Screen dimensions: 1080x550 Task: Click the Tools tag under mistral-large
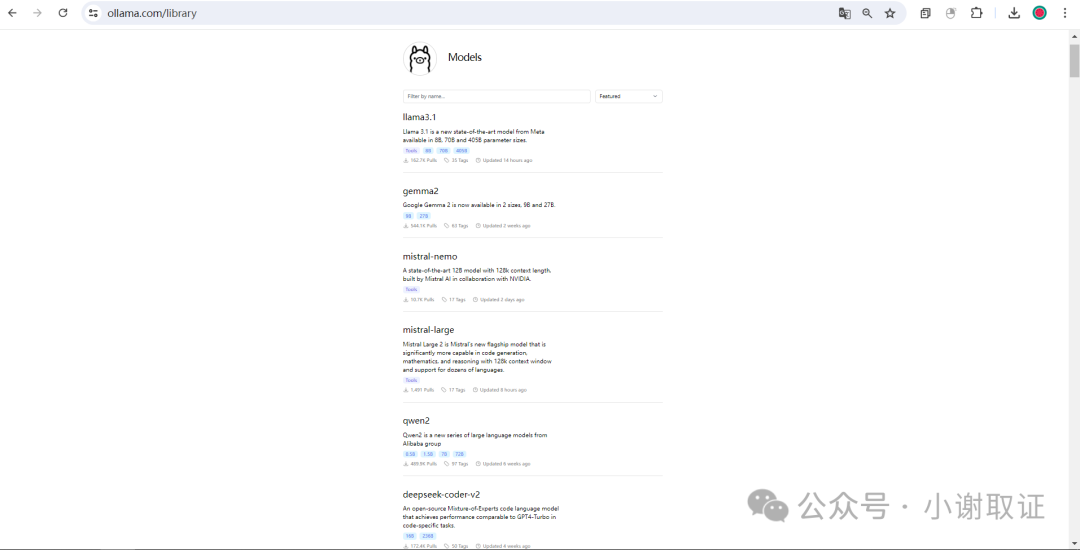pyautogui.click(x=411, y=381)
